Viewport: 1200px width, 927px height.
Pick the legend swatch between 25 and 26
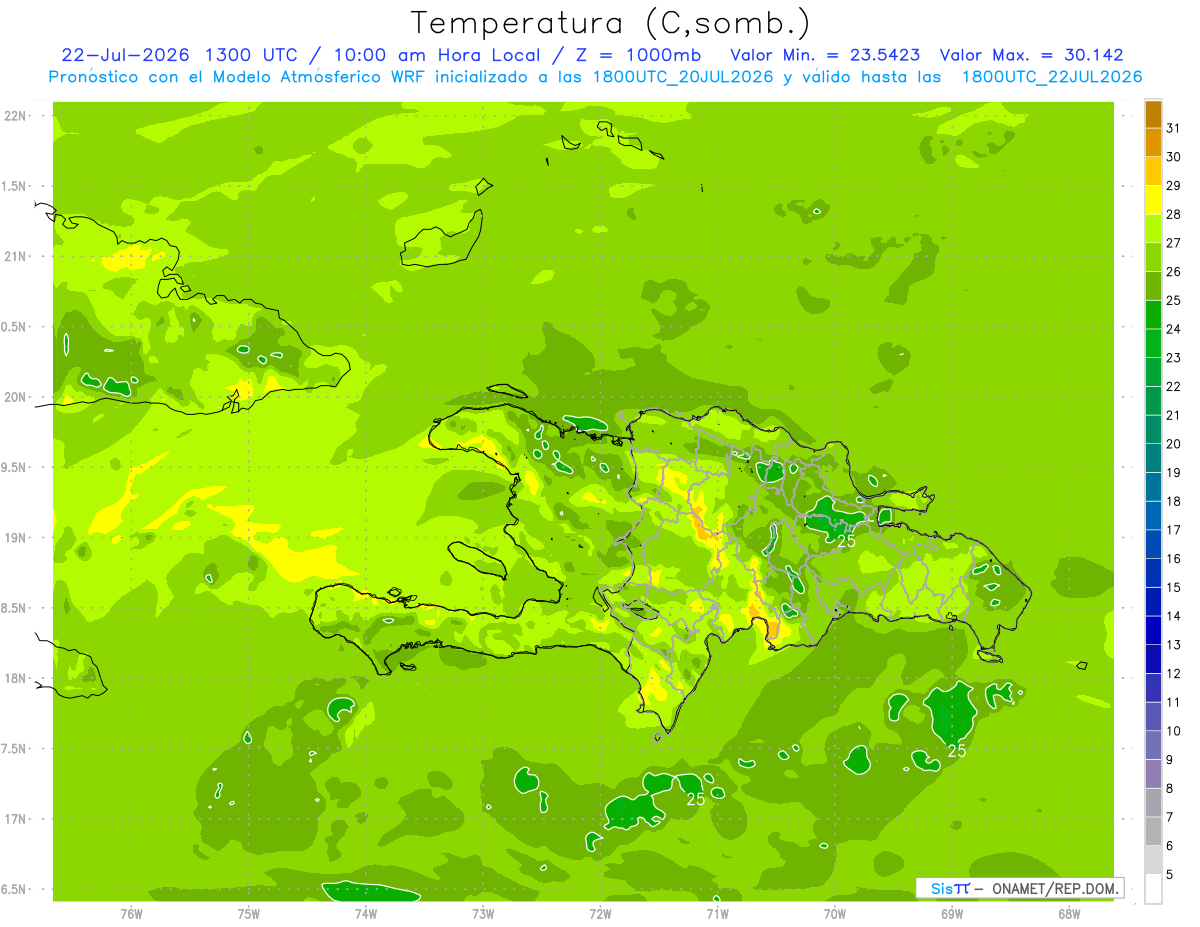1153,286
